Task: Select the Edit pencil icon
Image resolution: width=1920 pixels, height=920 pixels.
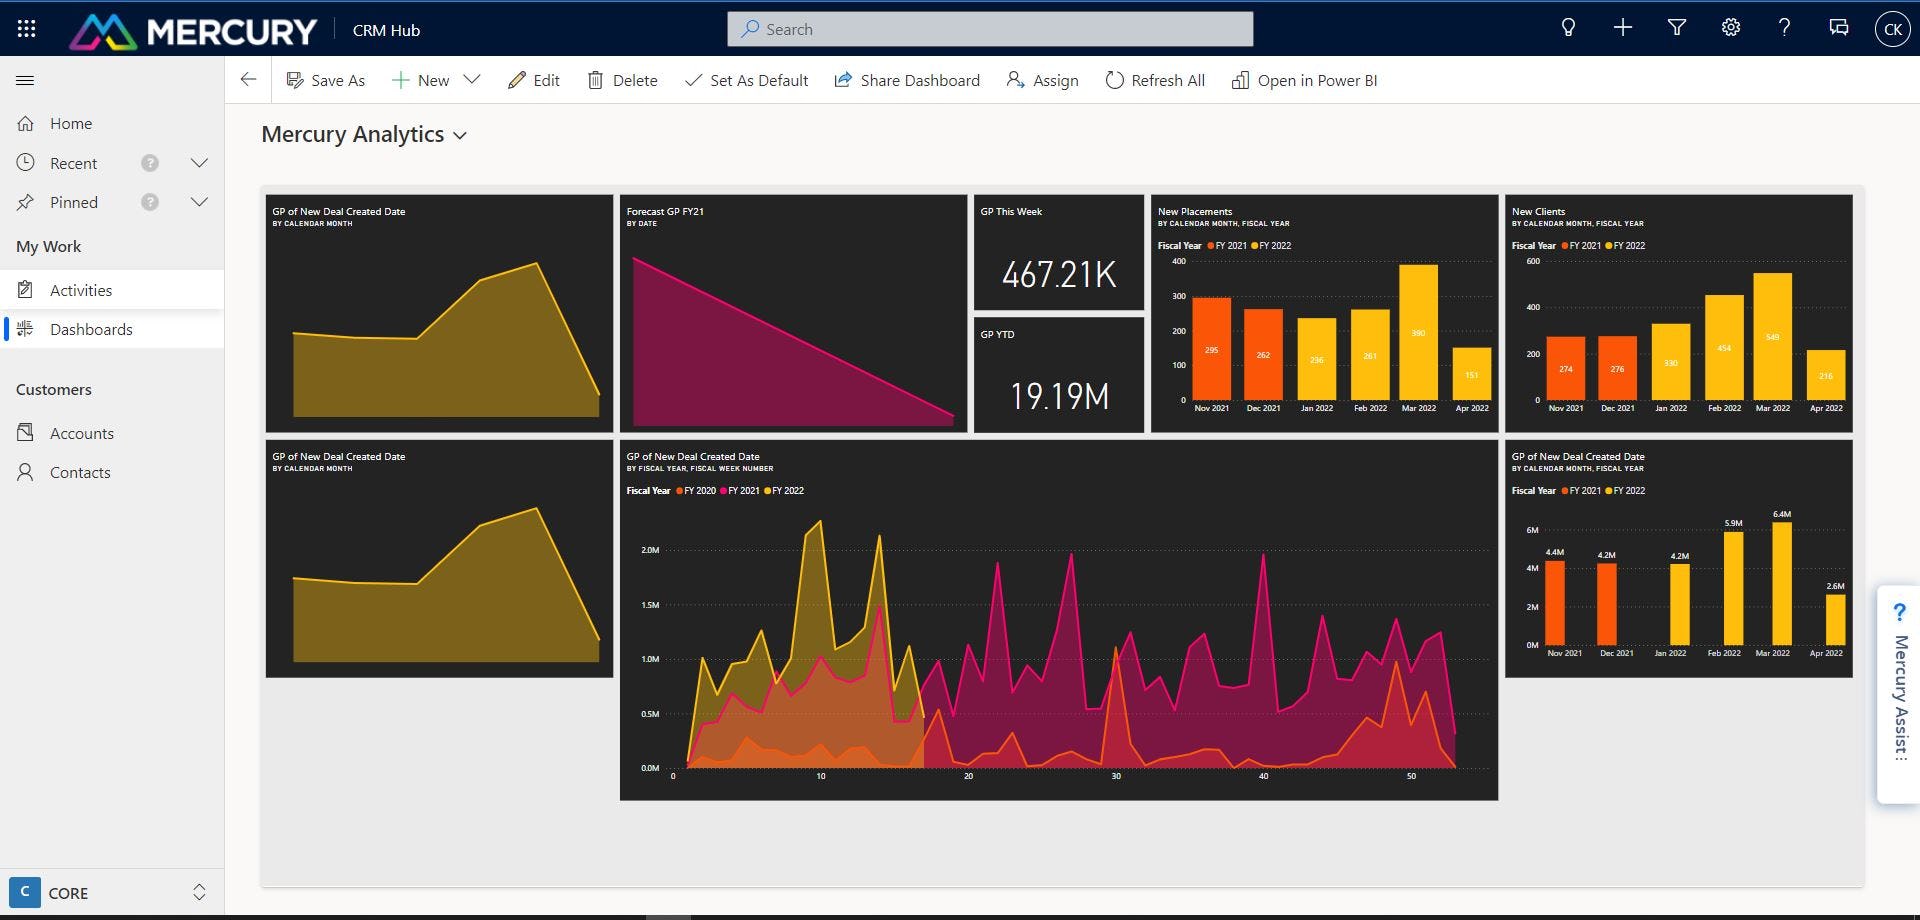Action: (519, 80)
